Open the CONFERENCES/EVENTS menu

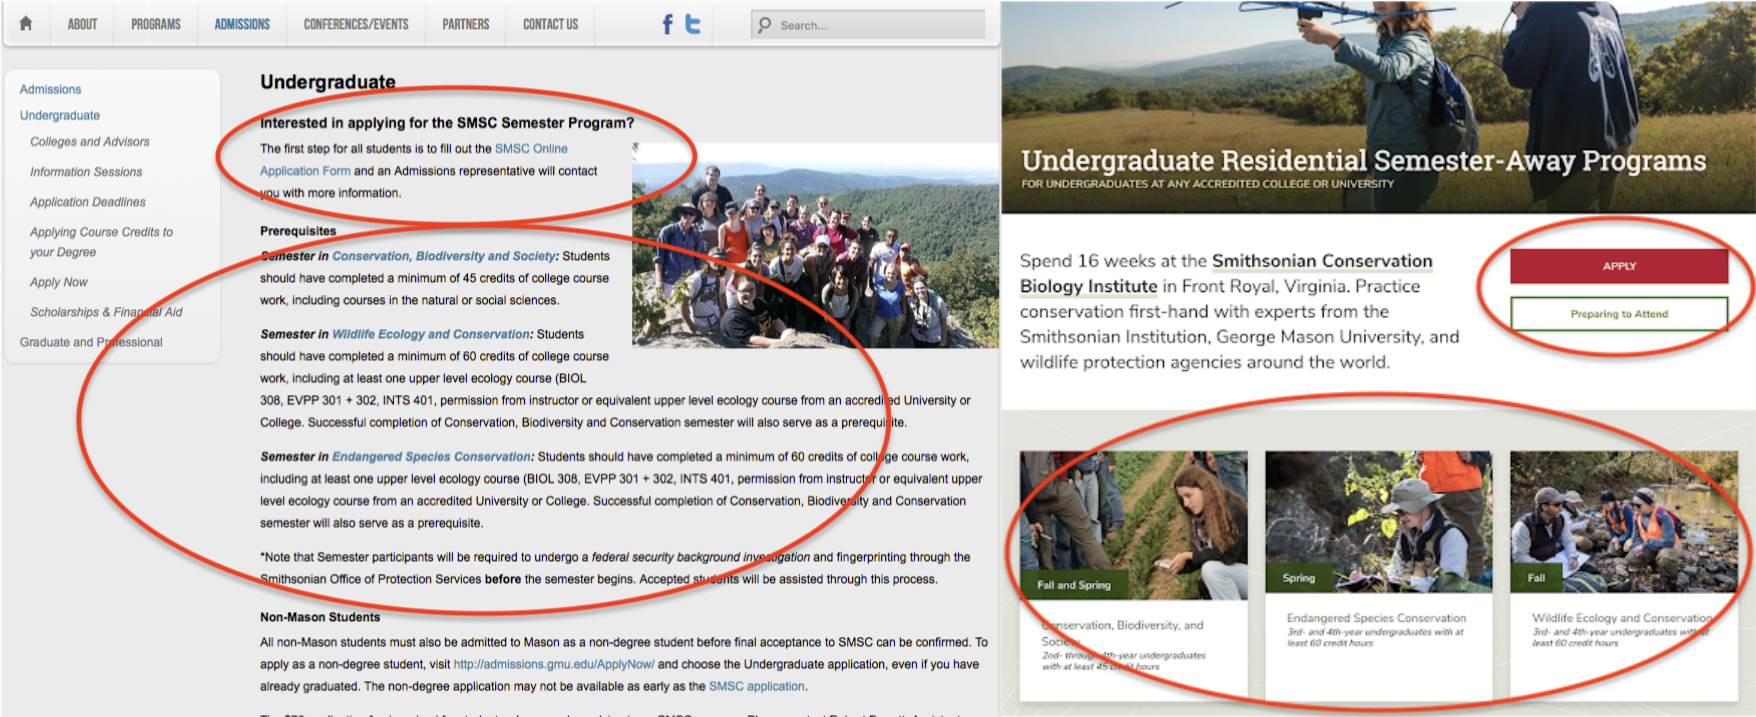356,24
